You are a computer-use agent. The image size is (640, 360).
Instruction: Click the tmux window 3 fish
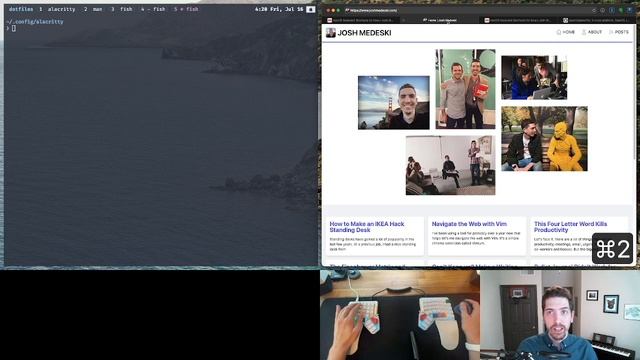pos(122,9)
